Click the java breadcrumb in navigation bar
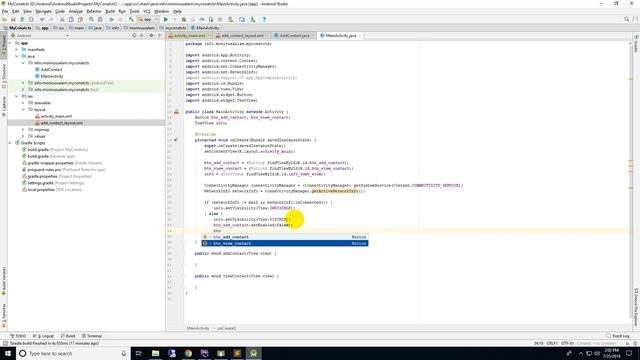 tap(95, 28)
